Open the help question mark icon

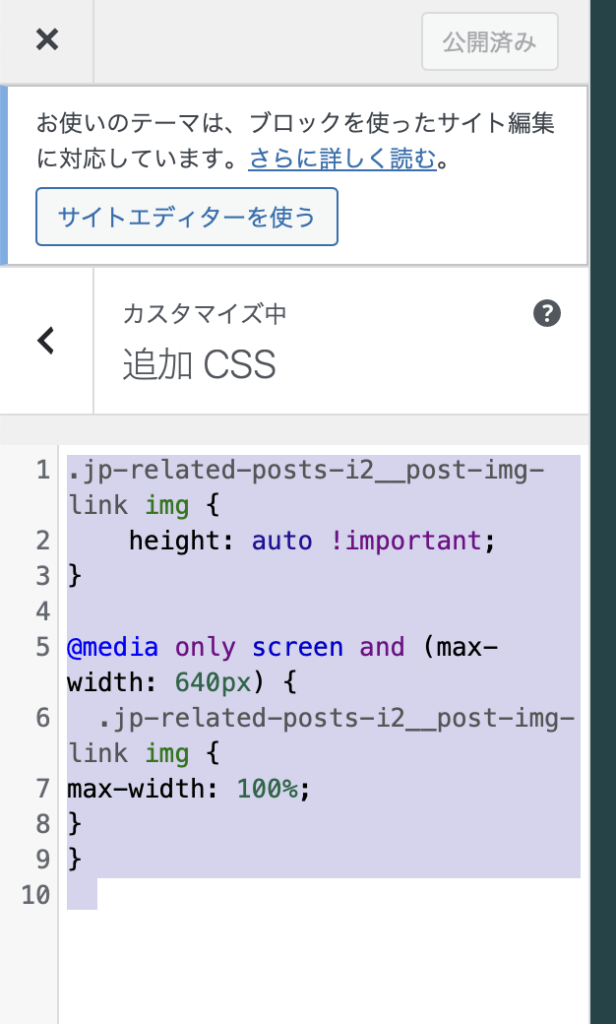547,315
